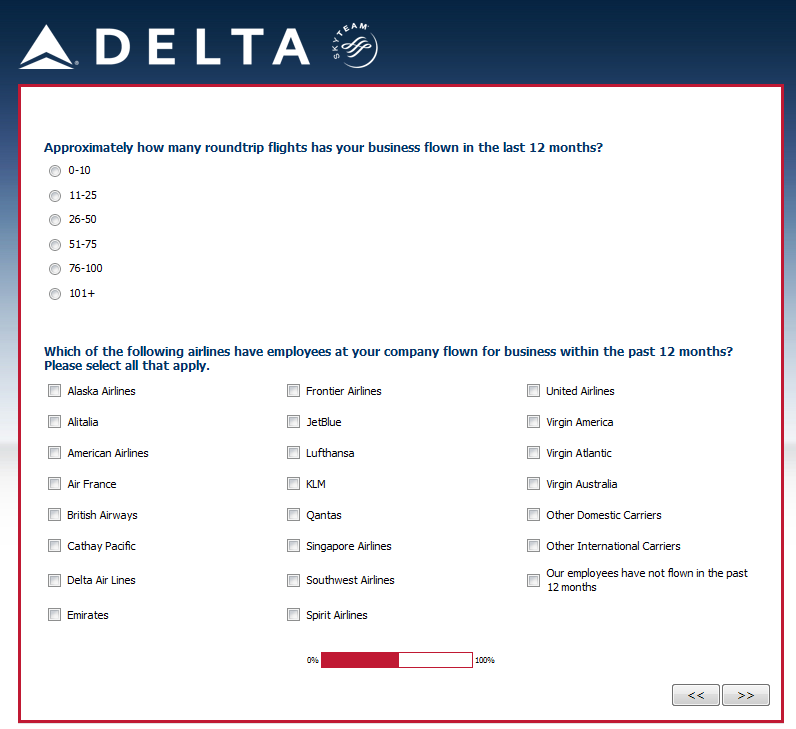Choose the 26-50 flights radio button
This screenshot has height=729, width=796.
coord(55,220)
